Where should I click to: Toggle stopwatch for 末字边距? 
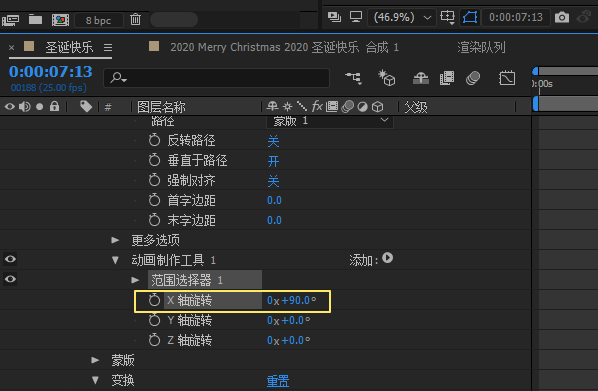pyautogui.click(x=154, y=220)
